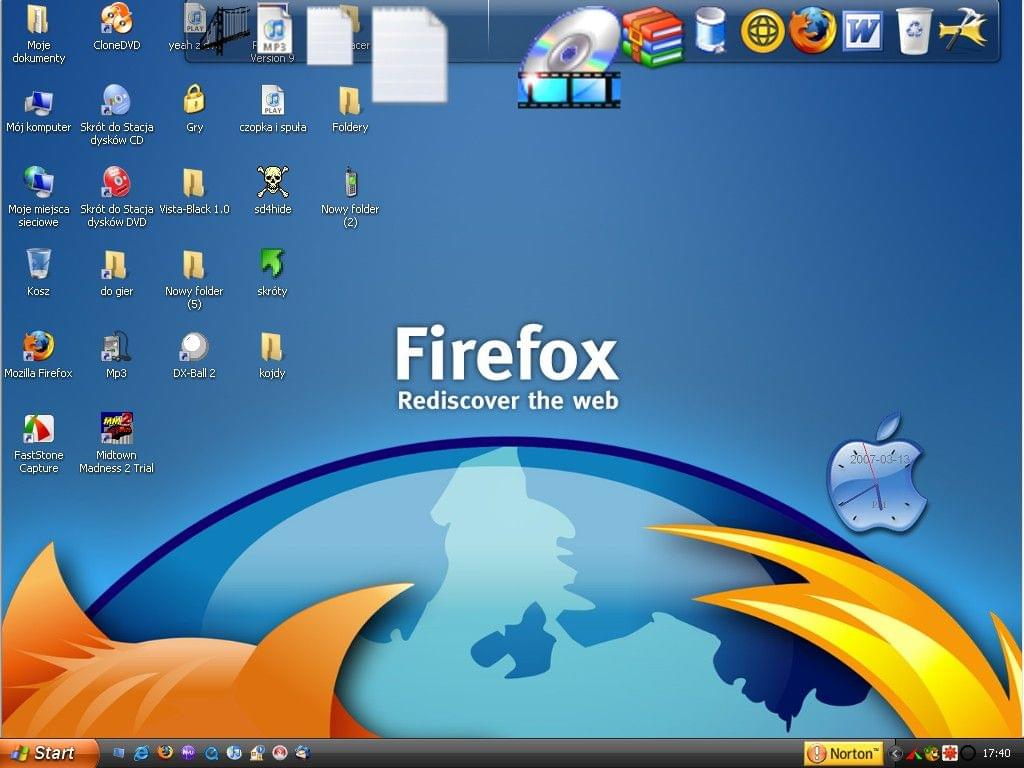Click the Internet Explorer quick launch icon
Viewport: 1024px width, 768px height.
click(x=142, y=753)
